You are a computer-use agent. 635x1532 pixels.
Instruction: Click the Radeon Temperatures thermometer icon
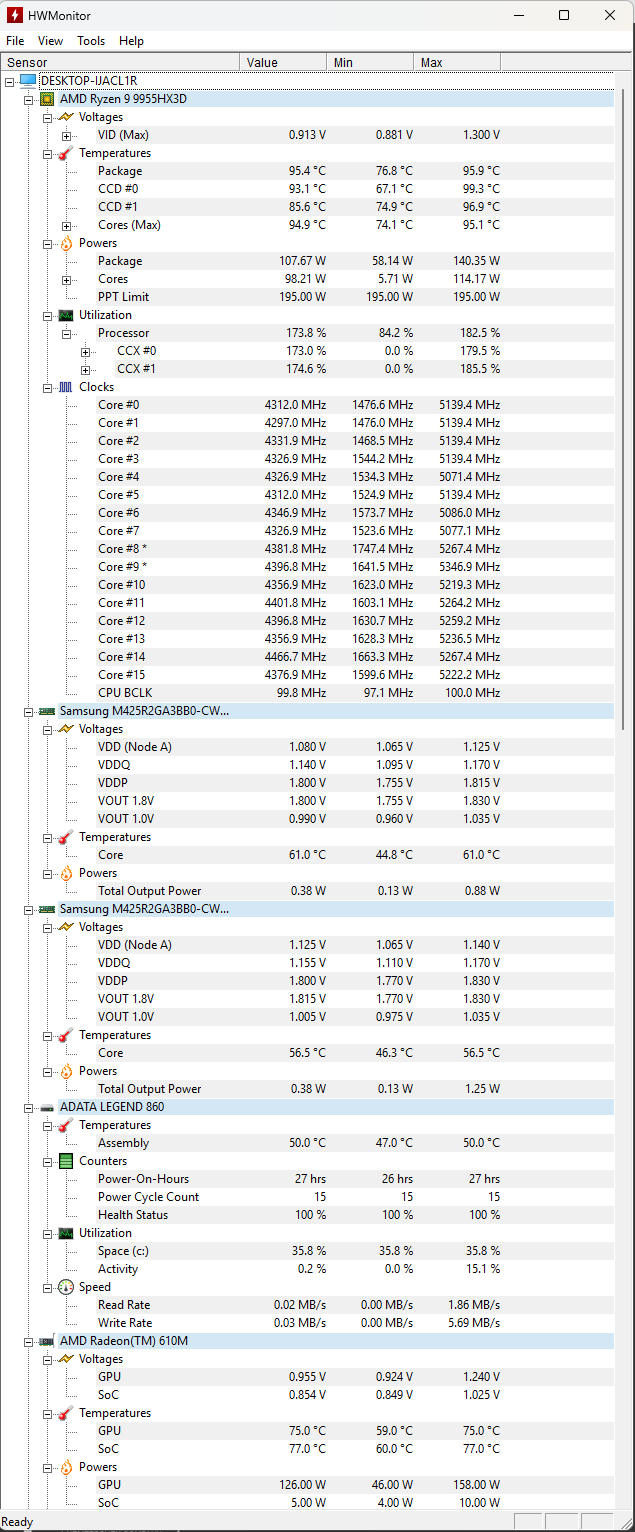(x=66, y=1413)
